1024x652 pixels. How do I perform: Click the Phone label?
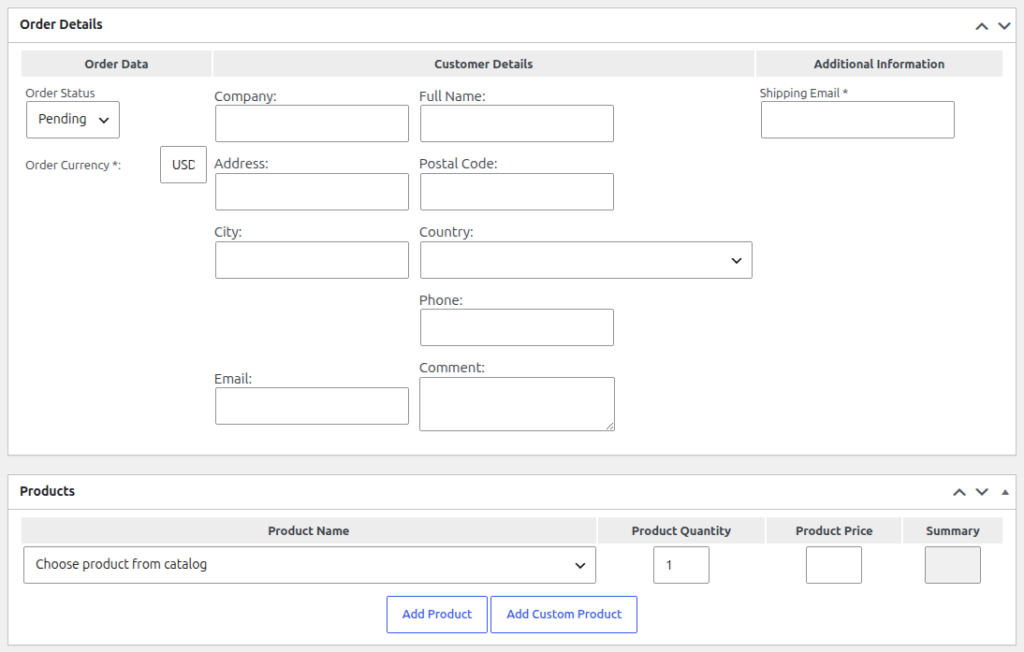click(441, 300)
